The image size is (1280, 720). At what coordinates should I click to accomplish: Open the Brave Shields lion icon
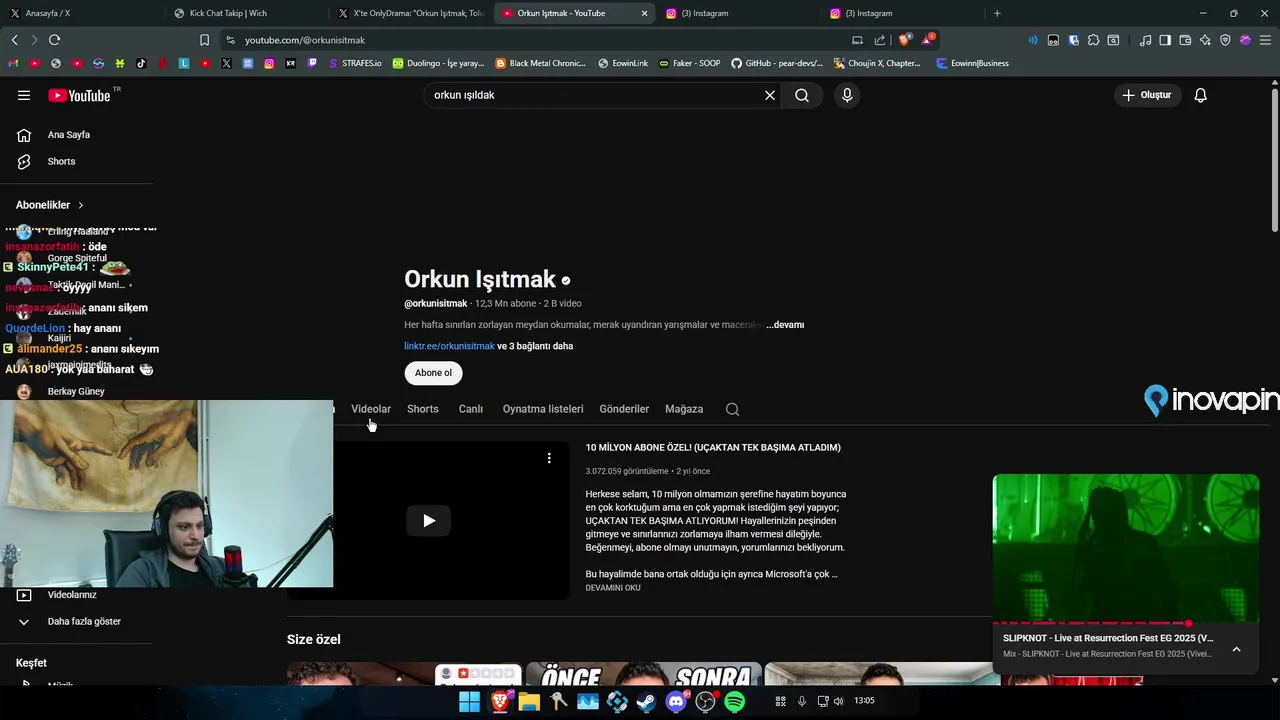pyautogui.click(x=905, y=40)
